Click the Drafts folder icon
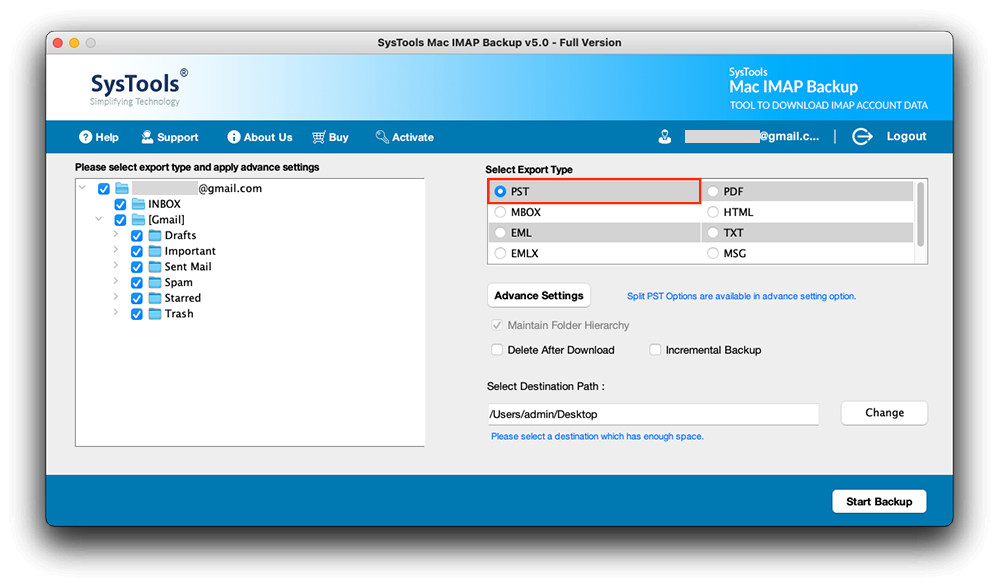 155,235
